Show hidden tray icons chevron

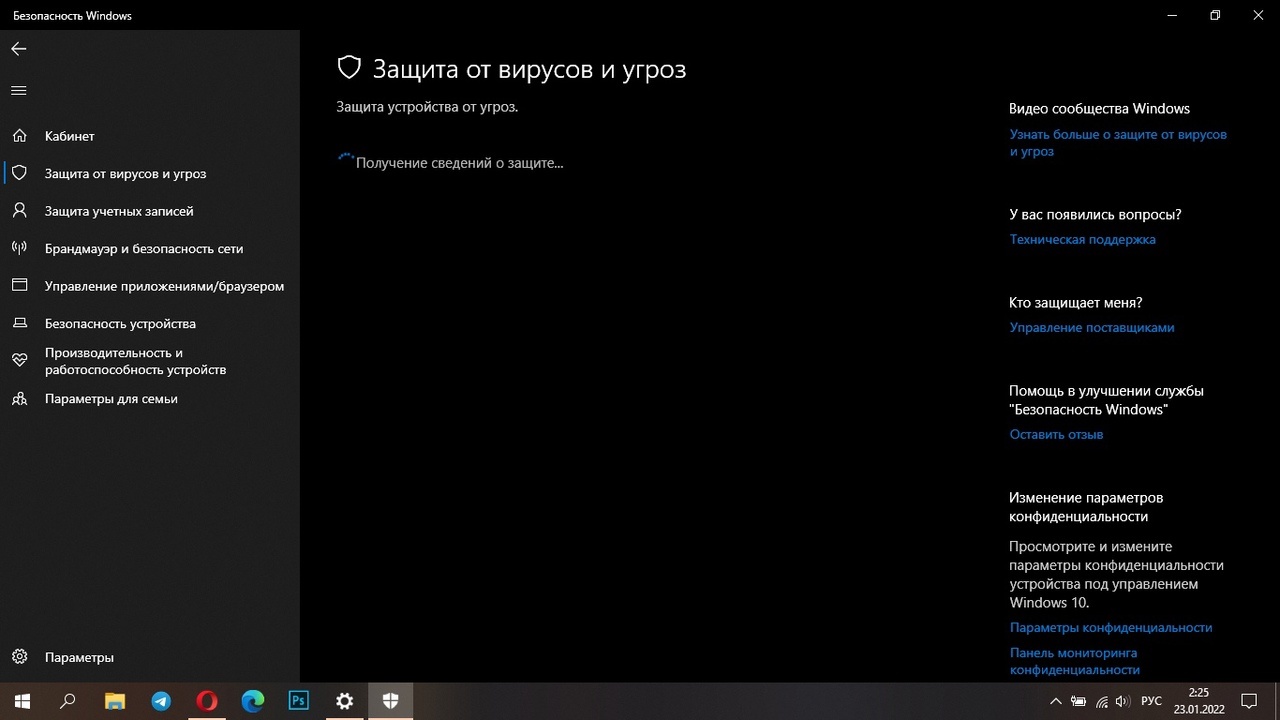coord(1056,702)
